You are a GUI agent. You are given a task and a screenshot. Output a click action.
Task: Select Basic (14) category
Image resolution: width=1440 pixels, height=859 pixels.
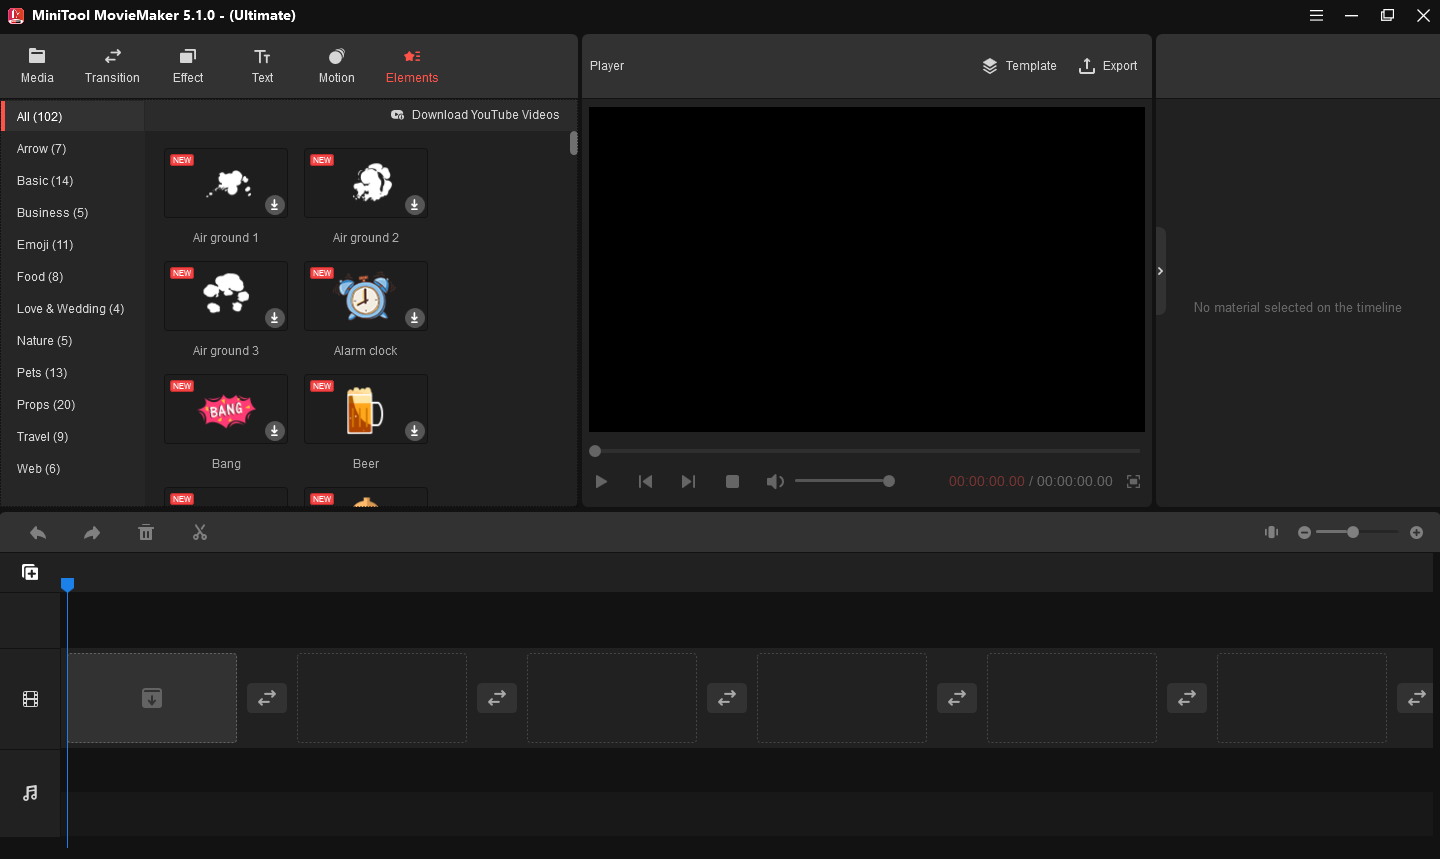73,181
